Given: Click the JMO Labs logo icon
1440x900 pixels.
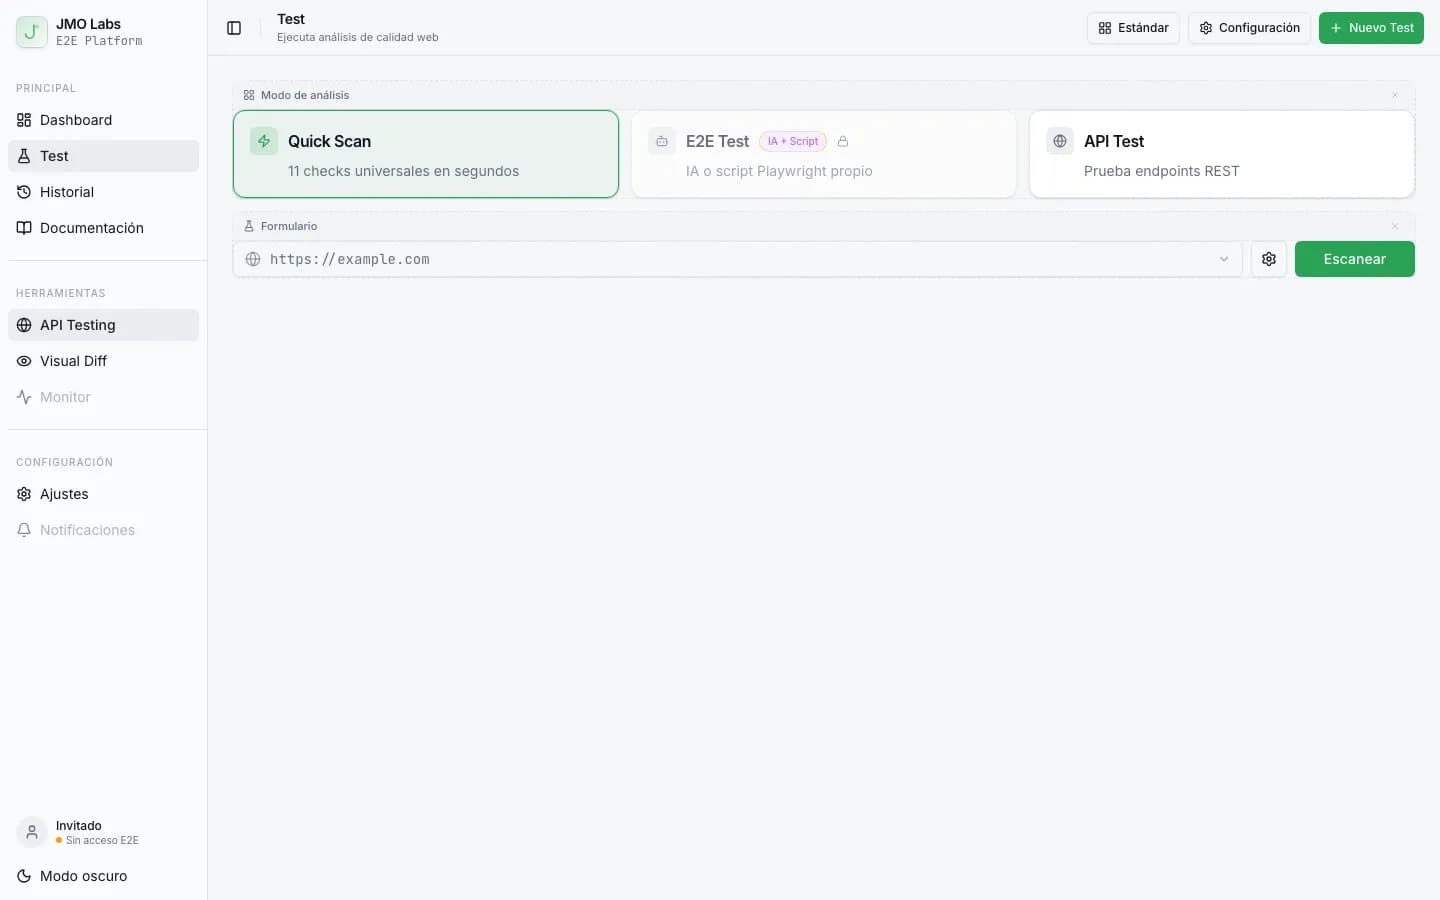Looking at the screenshot, I should 32,32.
